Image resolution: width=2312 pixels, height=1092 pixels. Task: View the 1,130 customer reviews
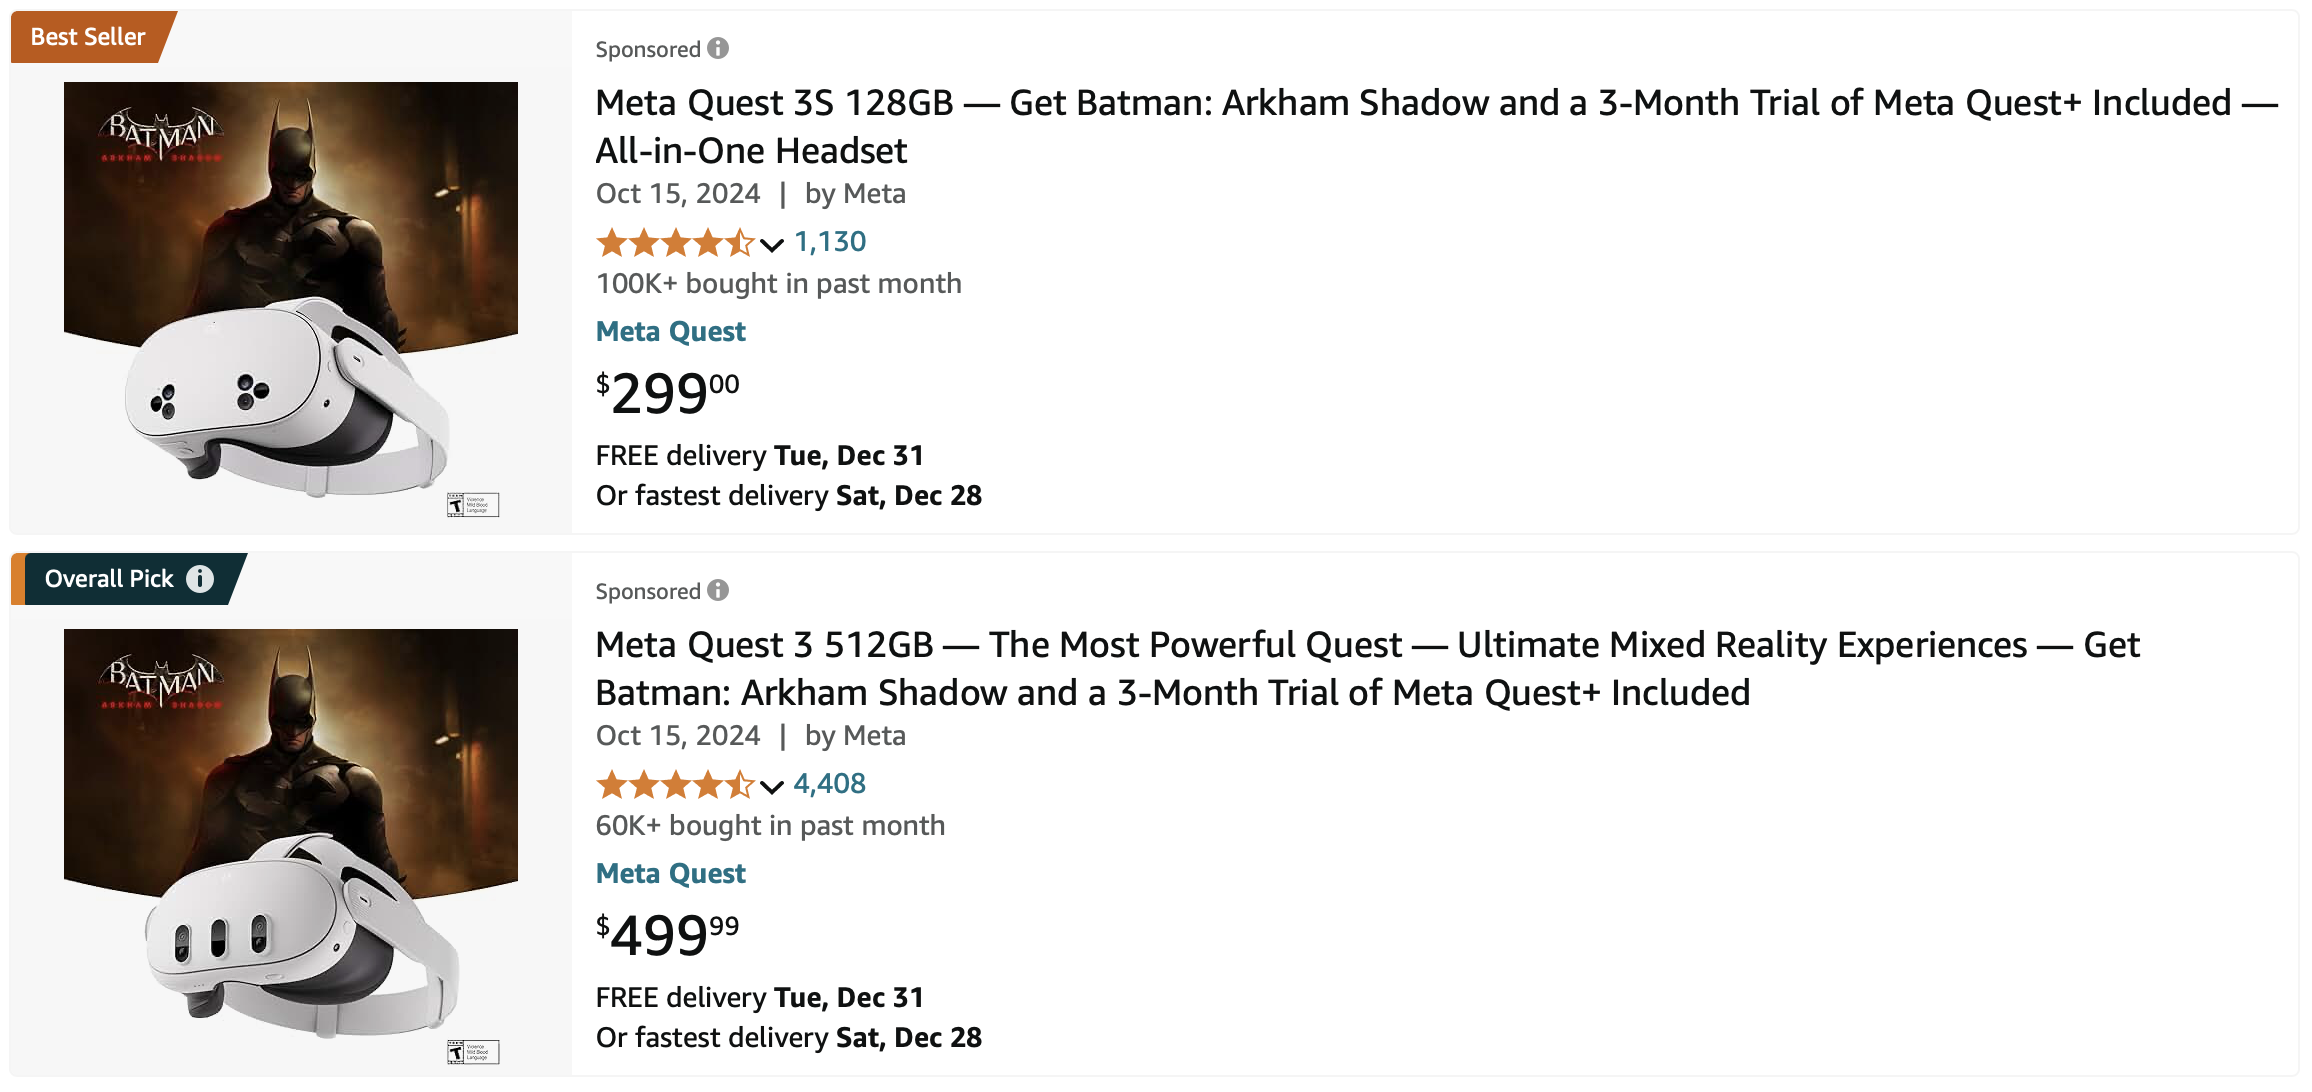830,242
